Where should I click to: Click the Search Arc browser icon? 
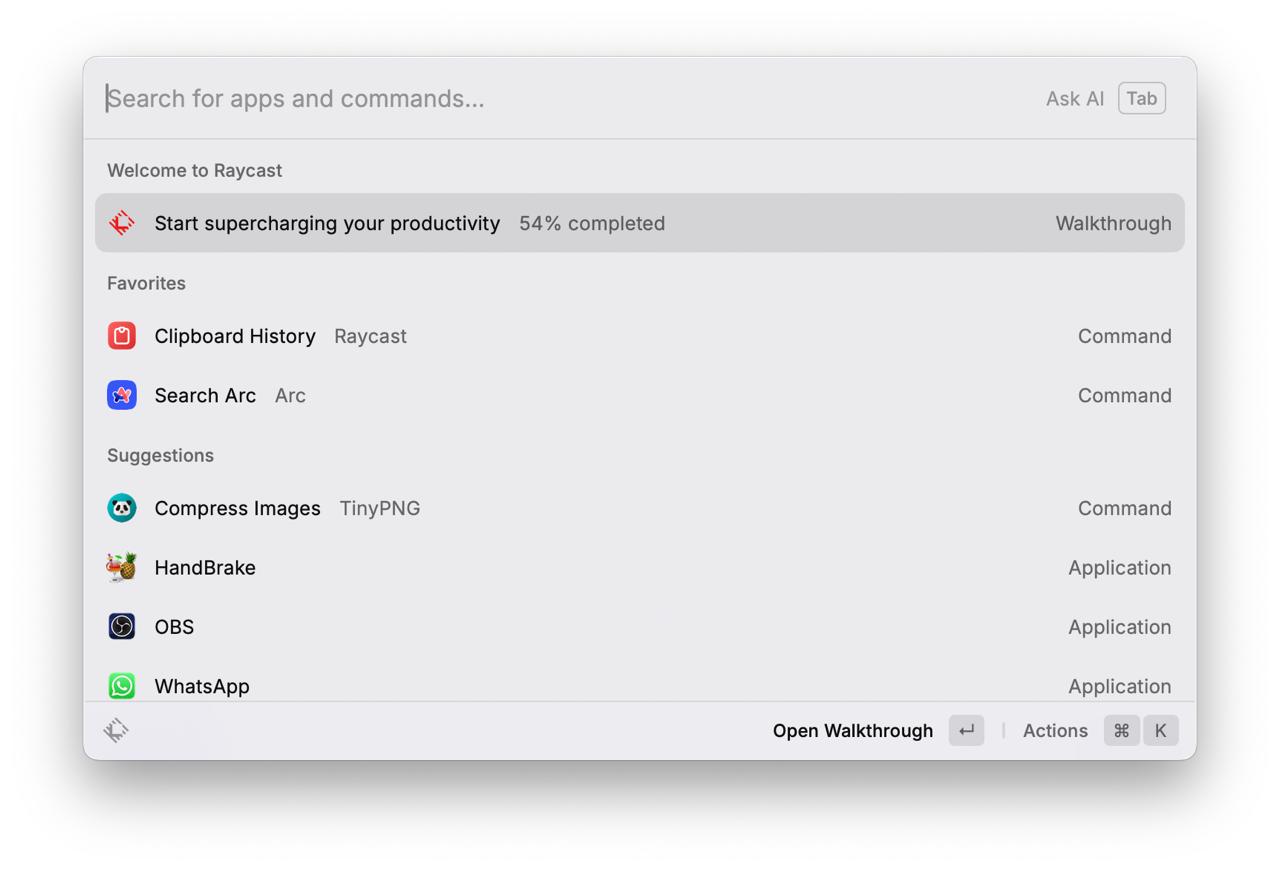coord(122,395)
